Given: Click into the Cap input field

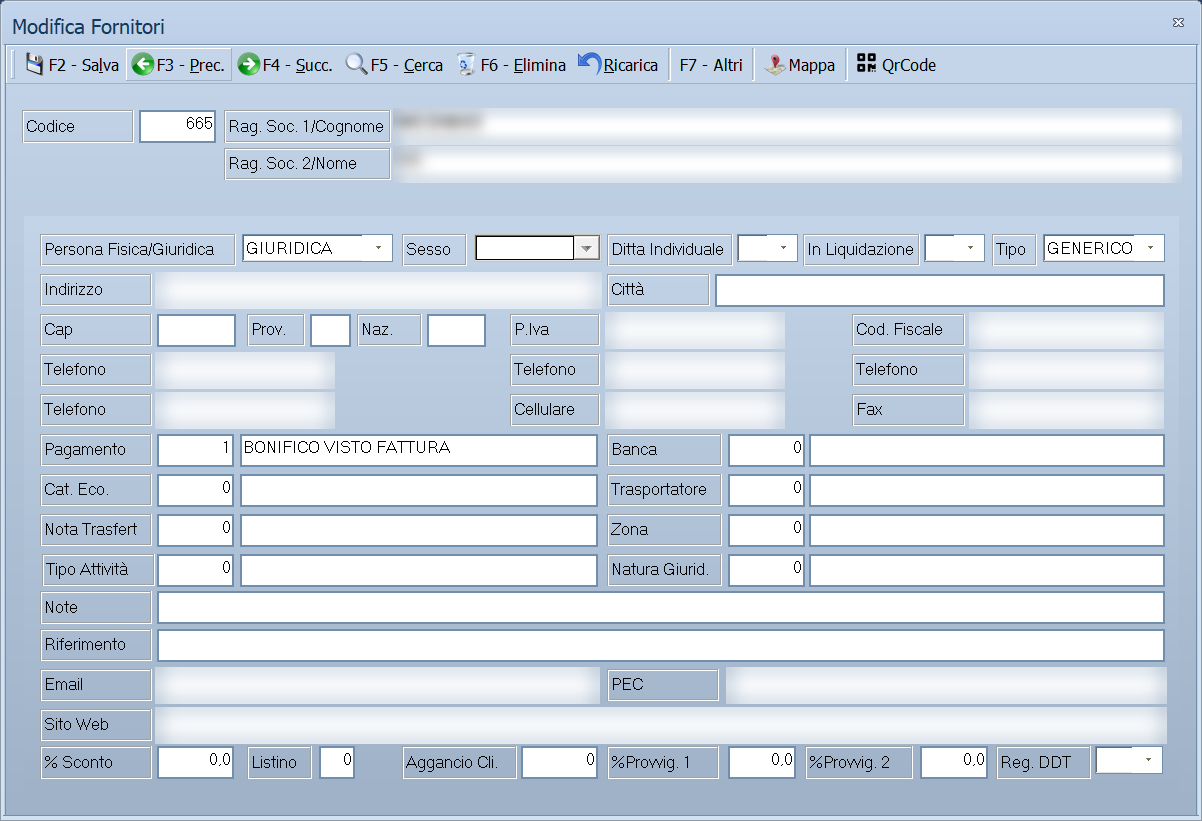Looking at the screenshot, I should click(x=197, y=330).
